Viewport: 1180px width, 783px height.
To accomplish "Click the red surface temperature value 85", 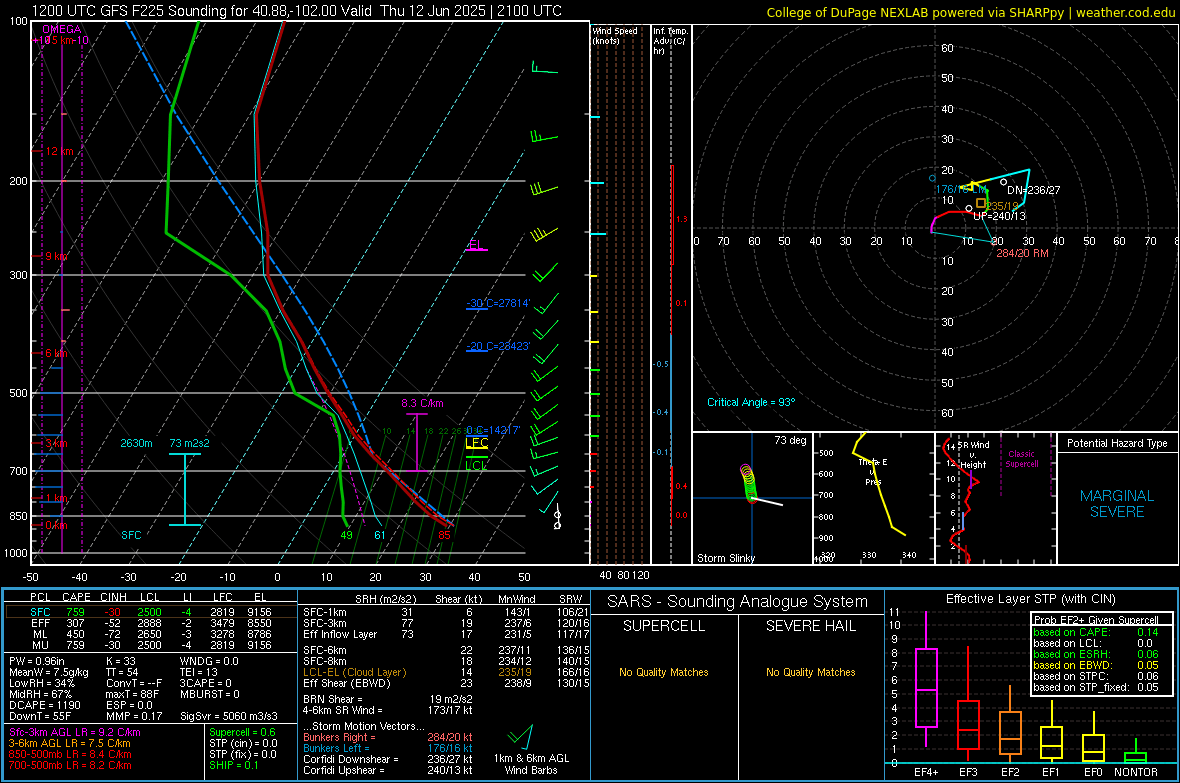I will pyautogui.click(x=444, y=535).
